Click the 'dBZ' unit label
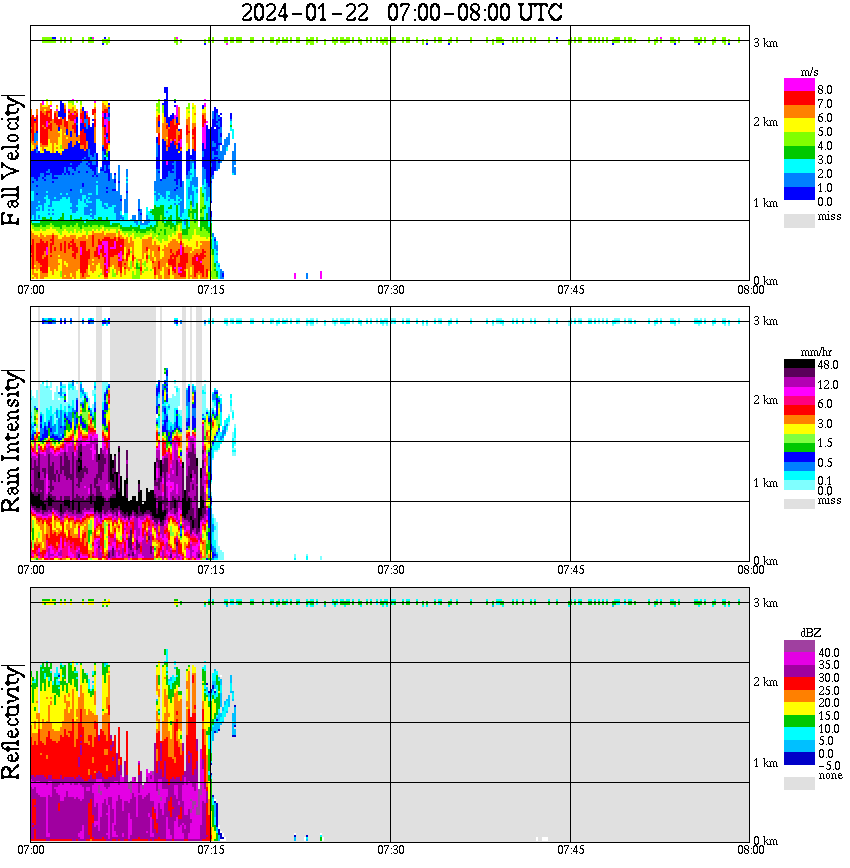The width and height of the screenshot is (850, 868). pos(810,633)
